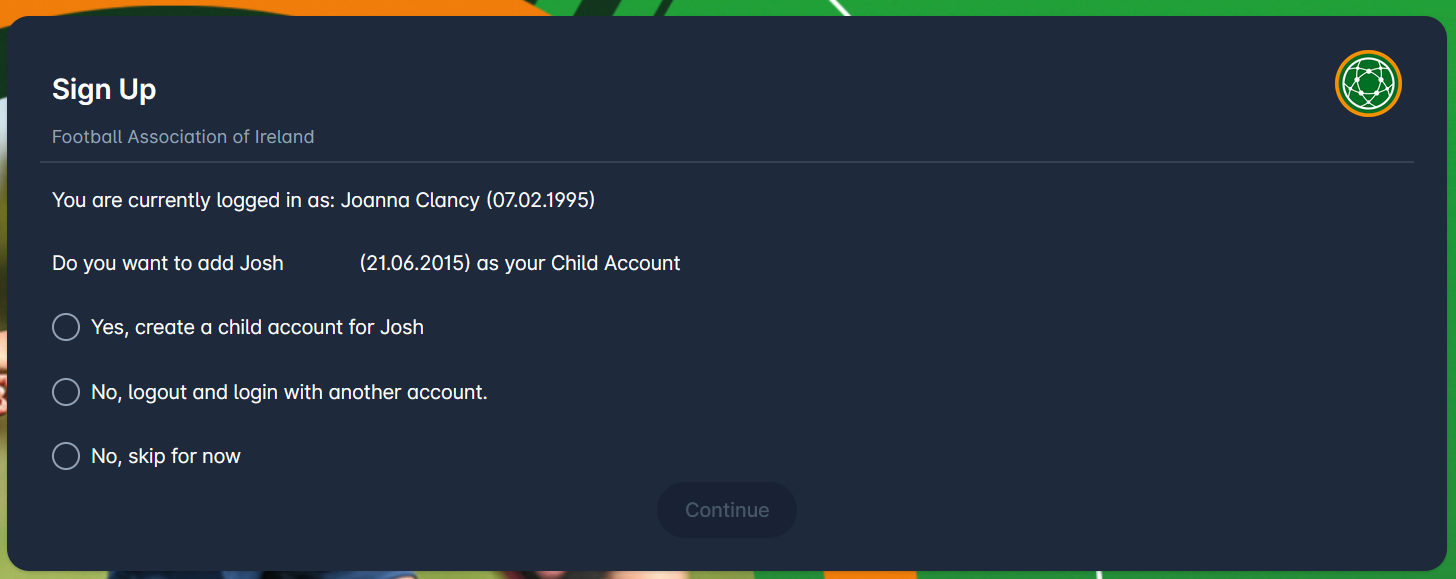Click the date 07.02.1995

(x=541, y=200)
